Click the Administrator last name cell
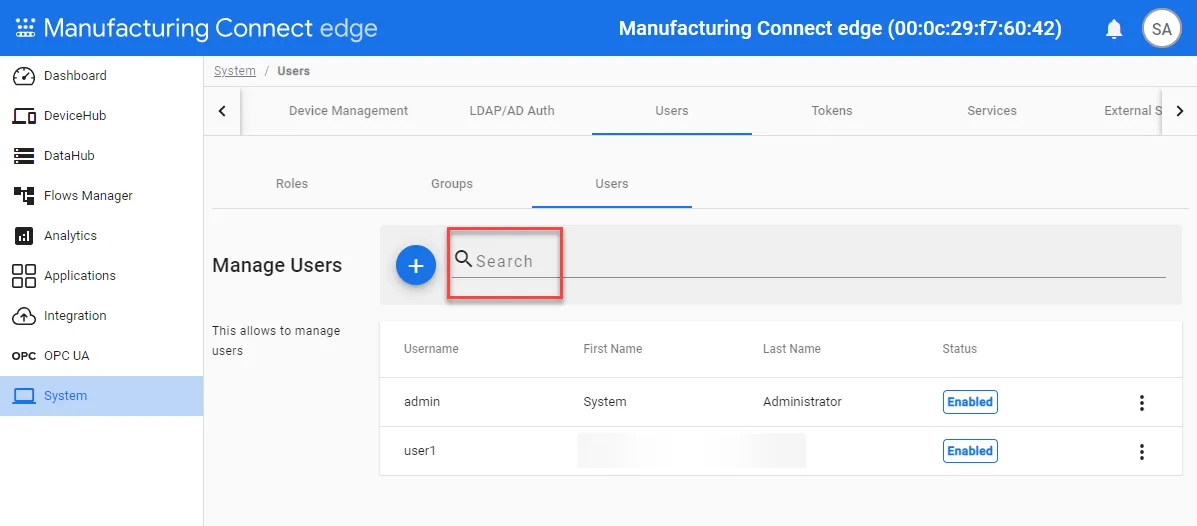1197x526 pixels. pyautogui.click(x=802, y=402)
